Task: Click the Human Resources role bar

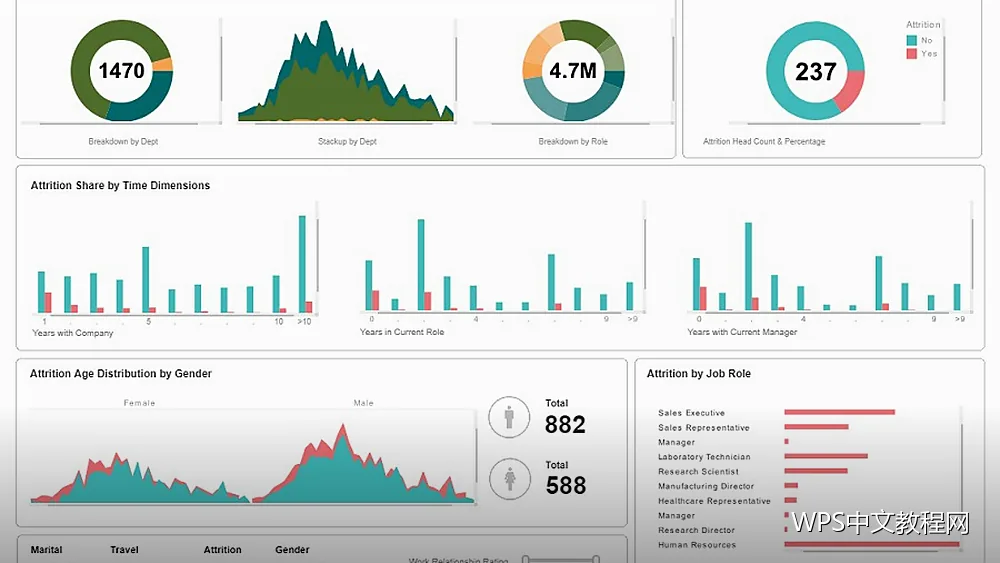Action: tap(872, 545)
